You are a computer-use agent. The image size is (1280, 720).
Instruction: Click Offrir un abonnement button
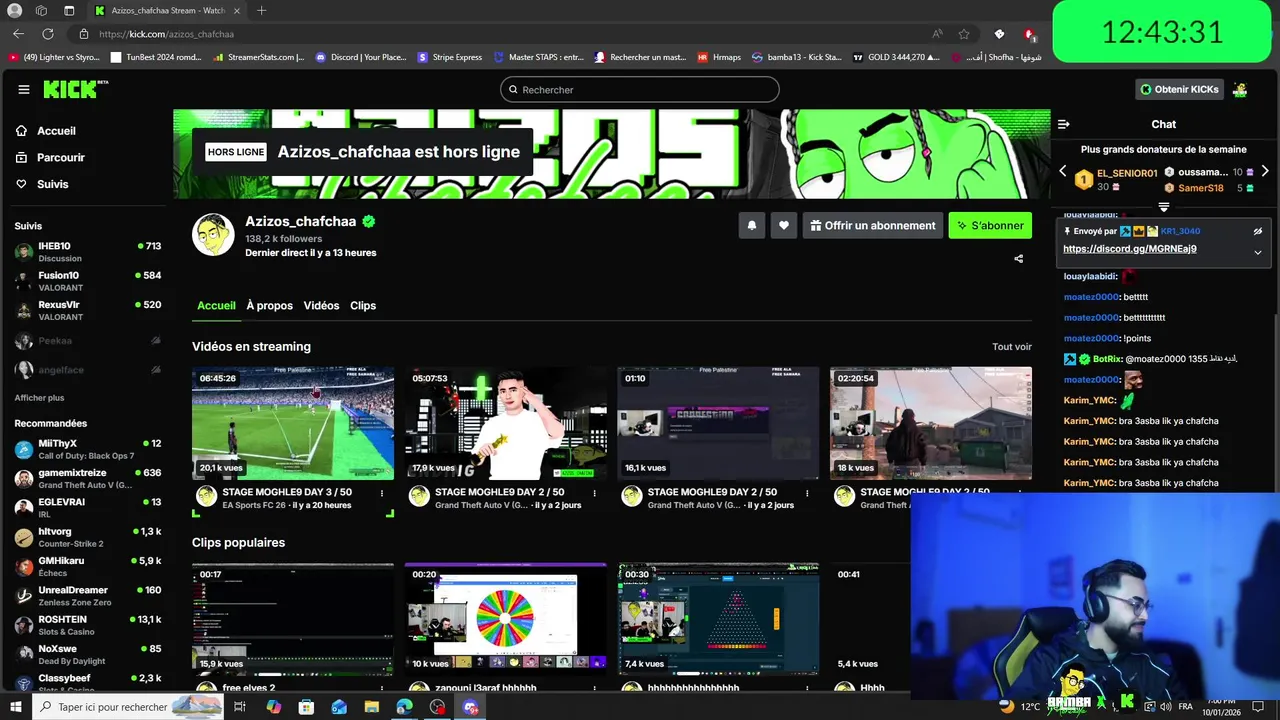tap(873, 225)
